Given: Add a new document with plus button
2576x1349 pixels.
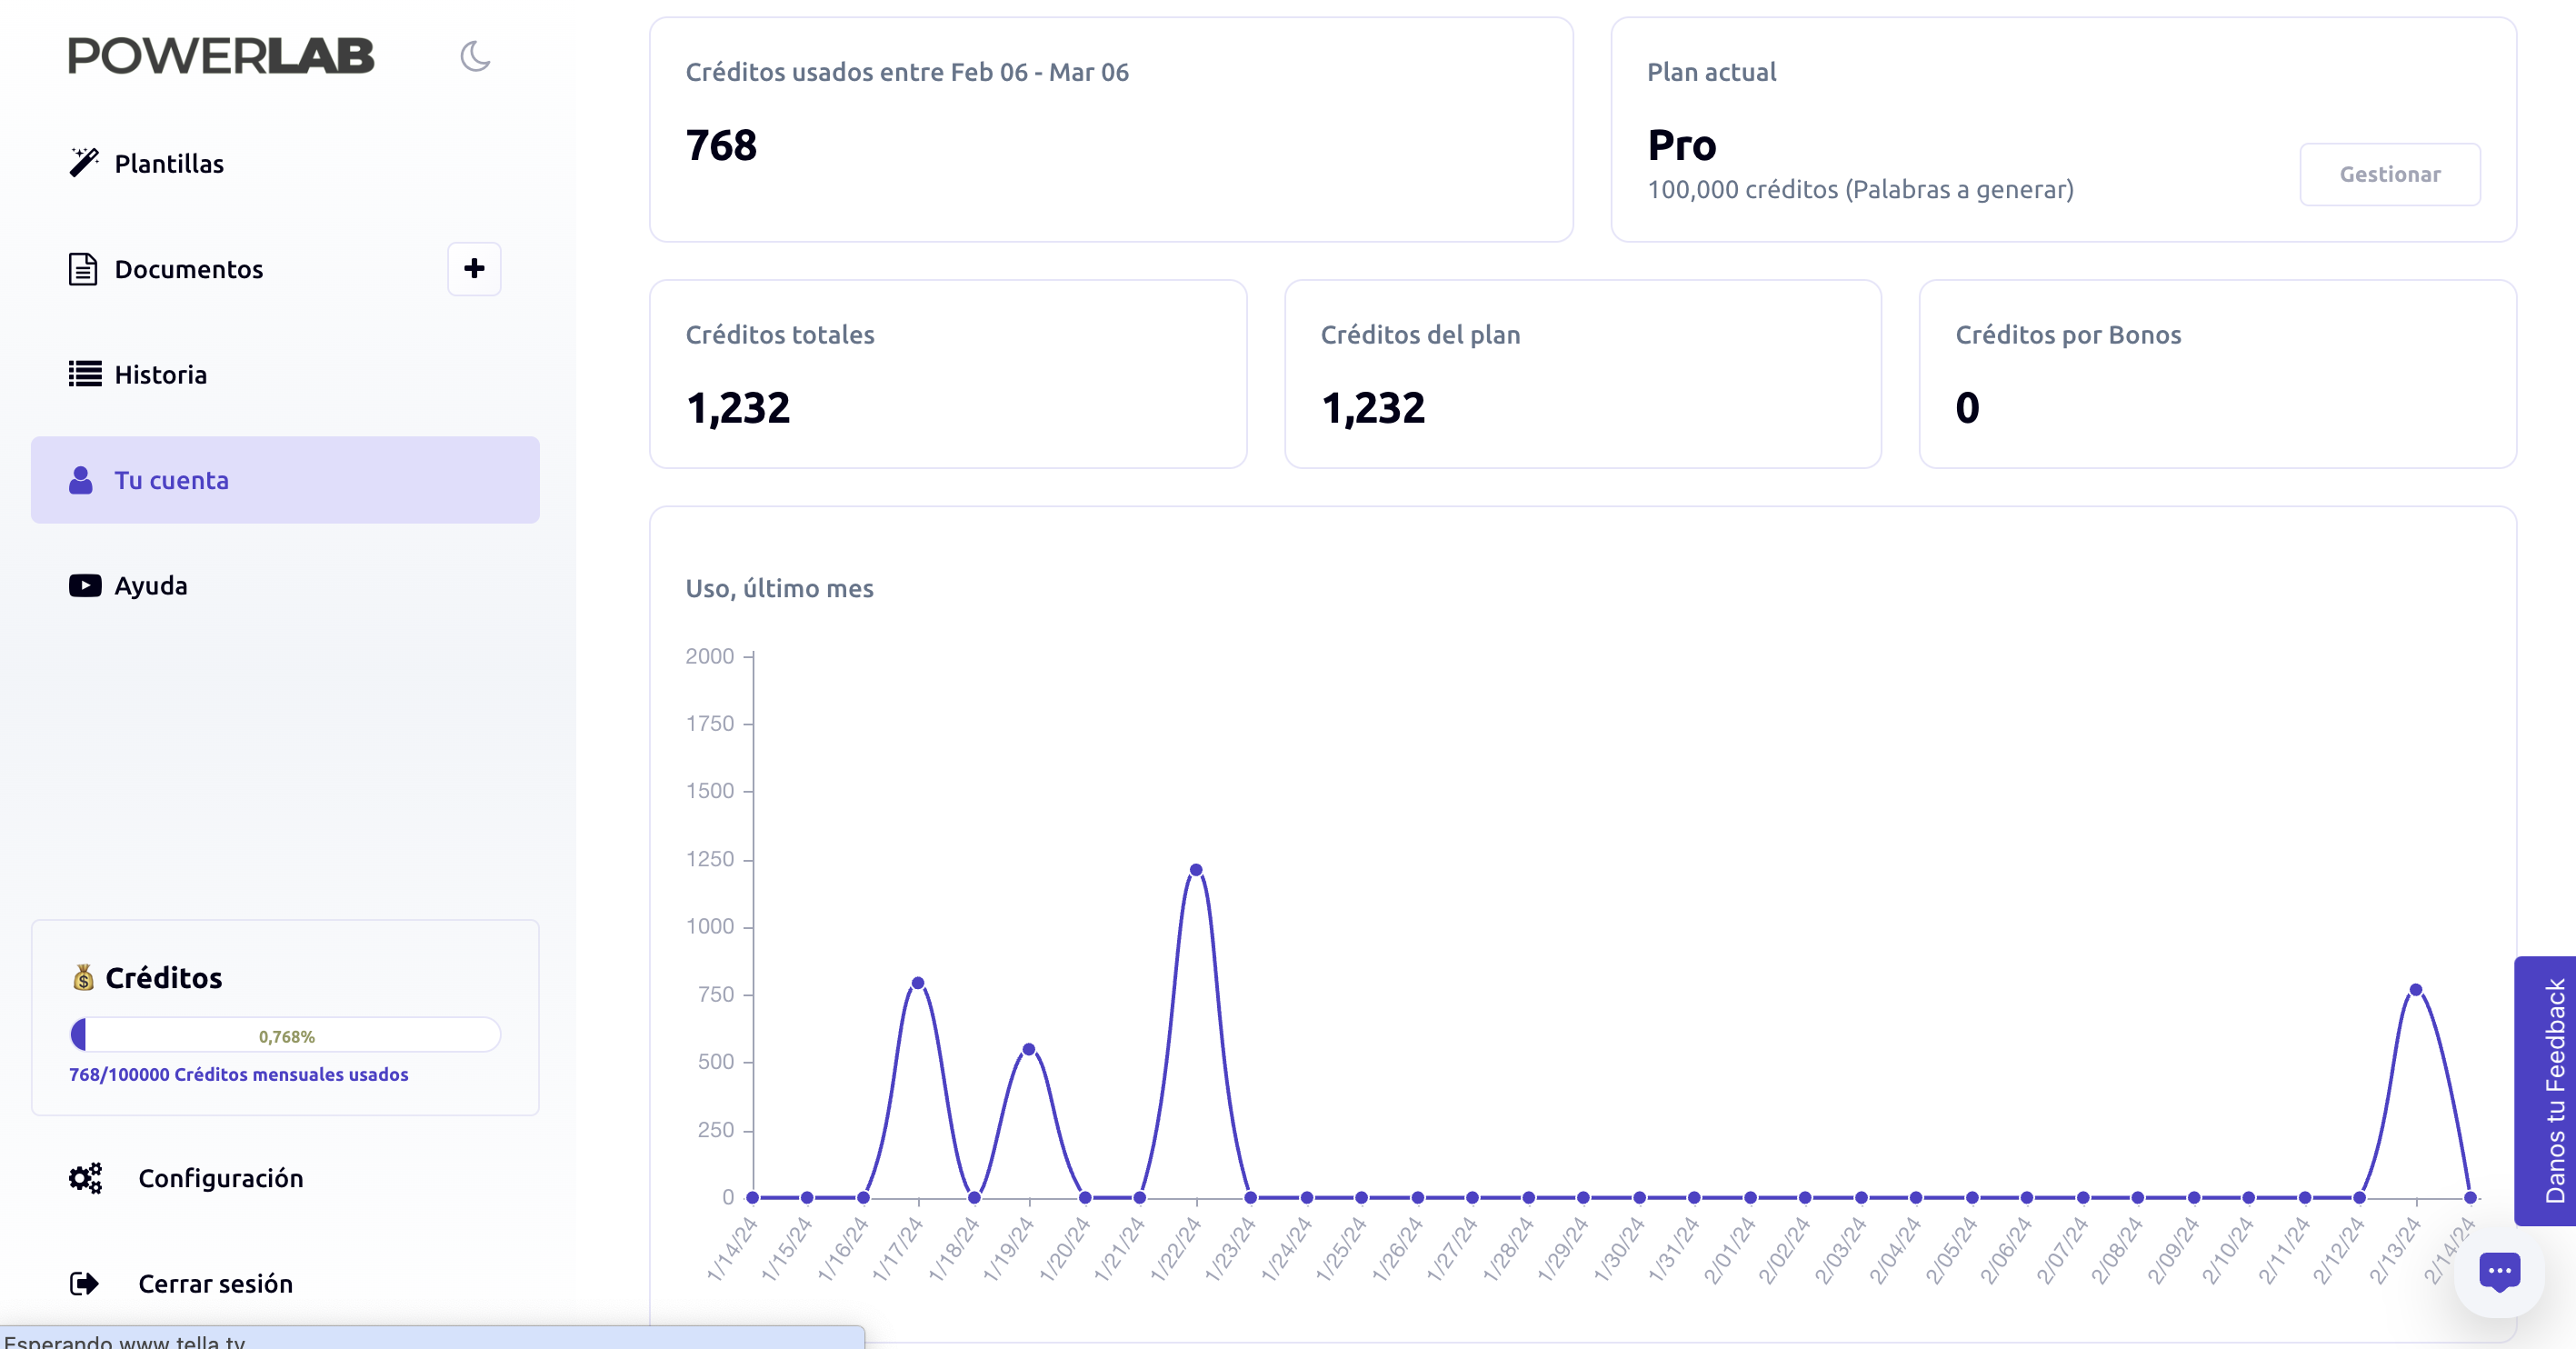Looking at the screenshot, I should pos(474,268).
